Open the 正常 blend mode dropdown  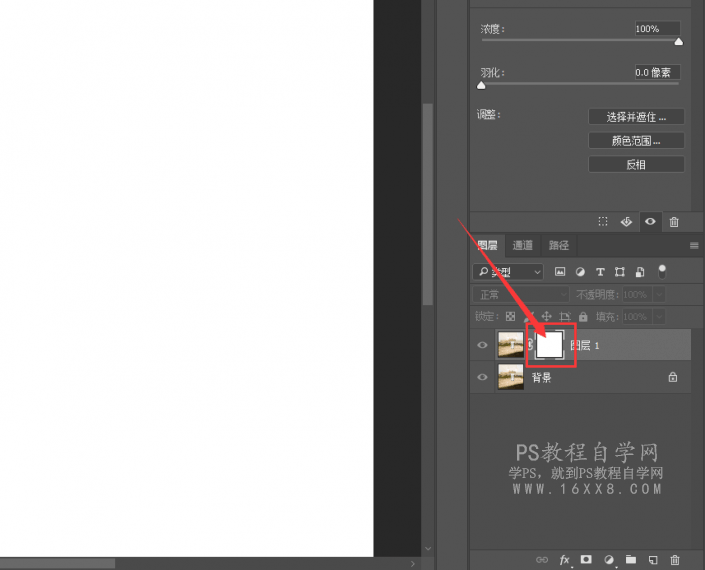pyautogui.click(x=521, y=295)
